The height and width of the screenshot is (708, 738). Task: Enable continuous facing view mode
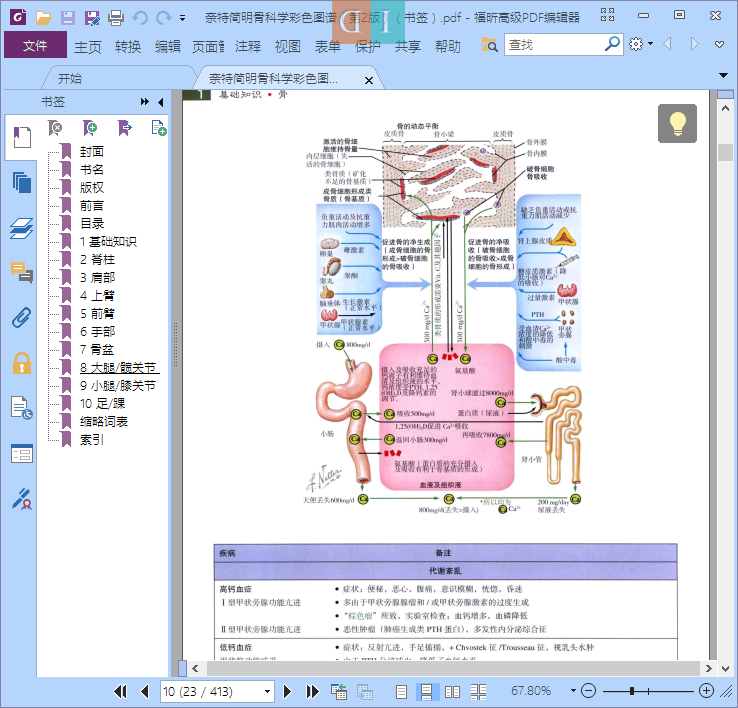click(x=478, y=691)
